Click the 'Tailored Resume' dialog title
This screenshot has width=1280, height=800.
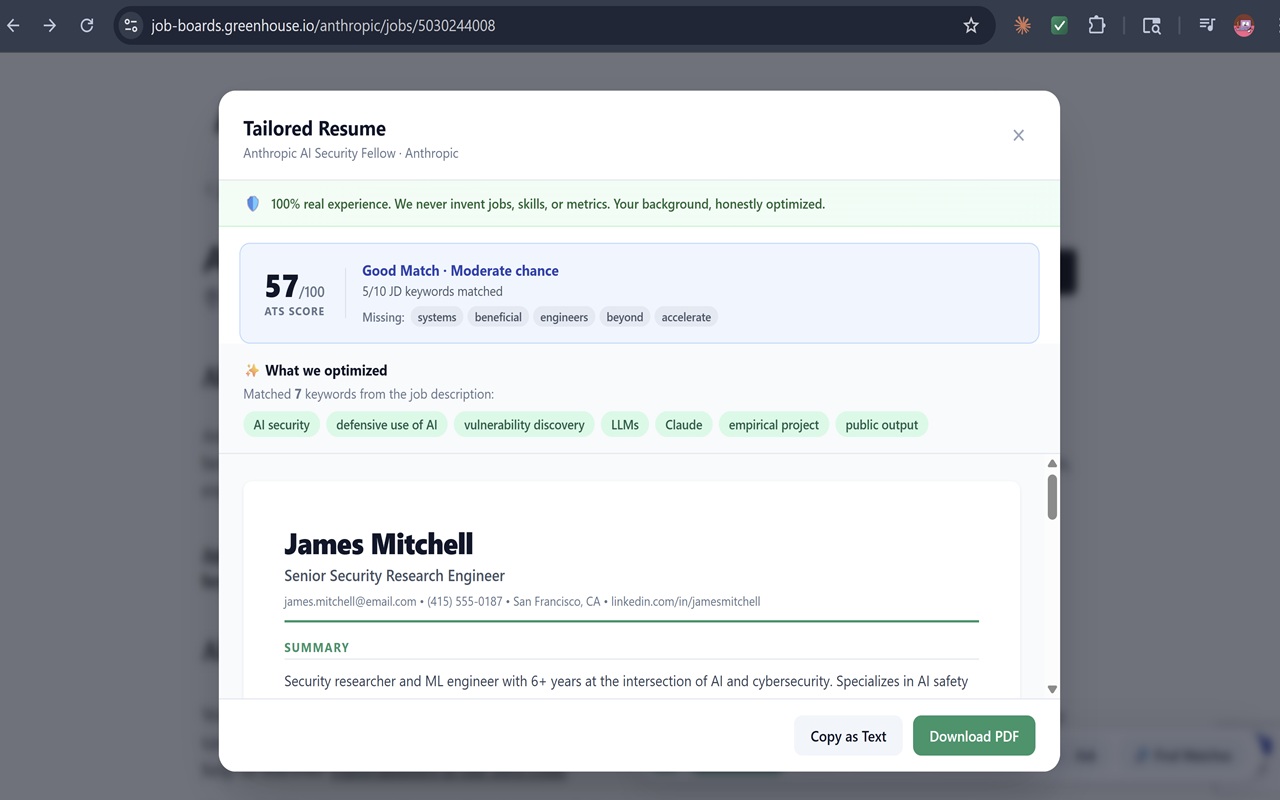(314, 128)
